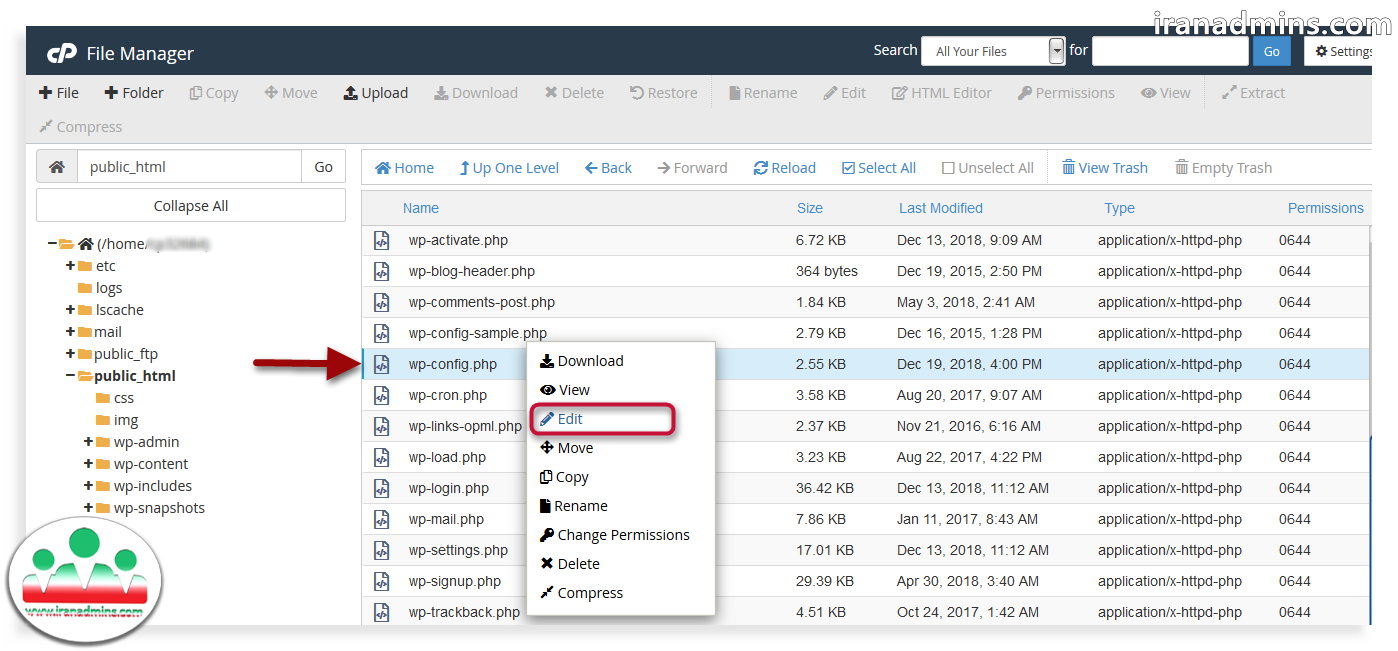This screenshot has height=651, width=1398.
Task: Click the Download toolbar button
Action: pos(476,93)
